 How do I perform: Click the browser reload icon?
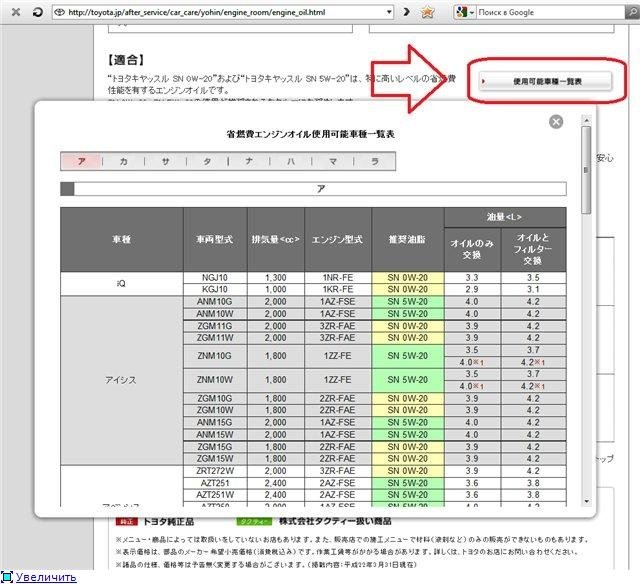[38, 12]
